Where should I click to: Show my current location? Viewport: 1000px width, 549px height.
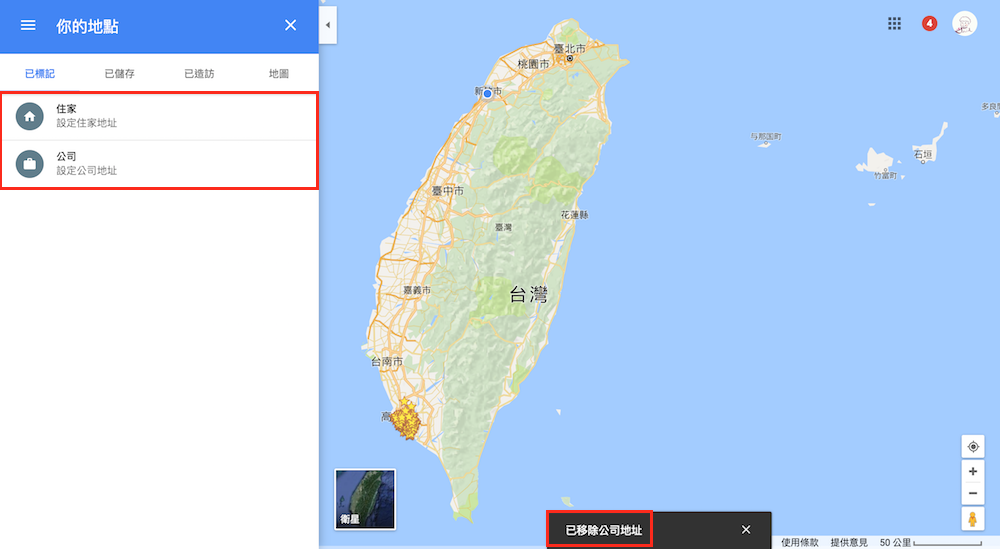973,446
